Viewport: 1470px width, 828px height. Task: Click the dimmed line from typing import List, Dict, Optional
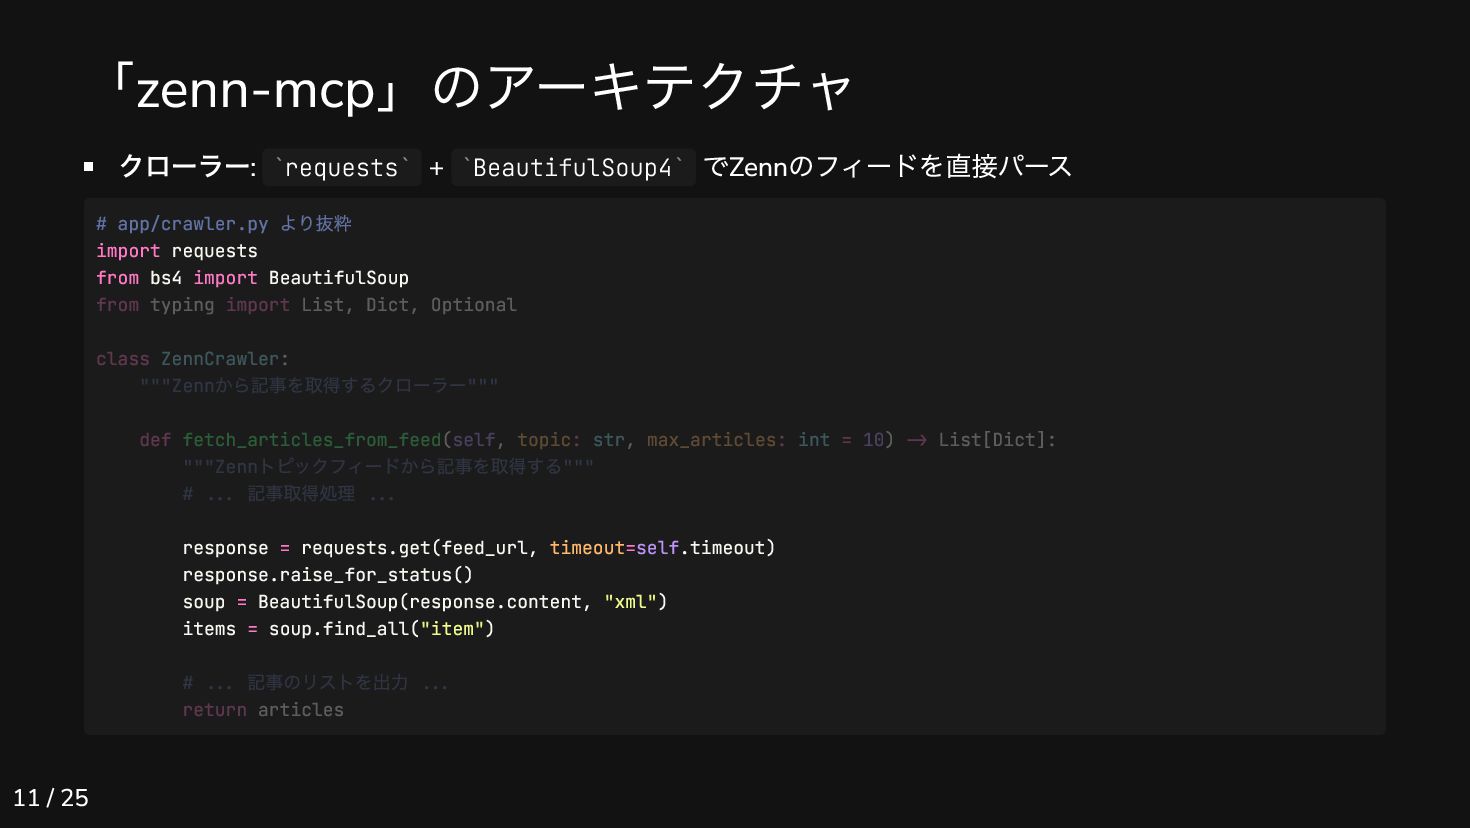306,305
